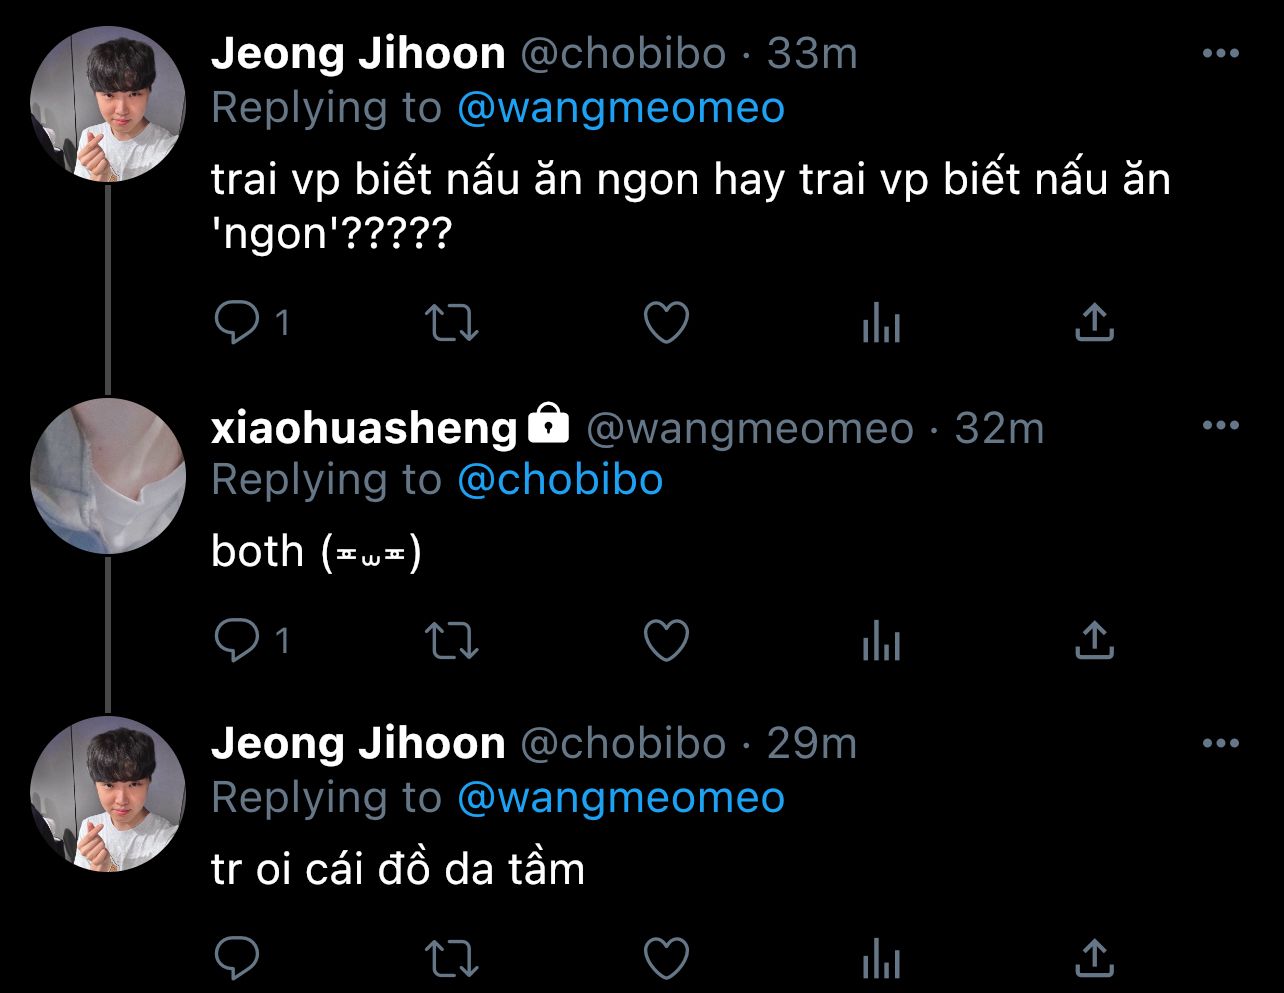Image resolution: width=1284 pixels, height=993 pixels.
Task: Open more options on the 29m tweet
Action: [1220, 743]
